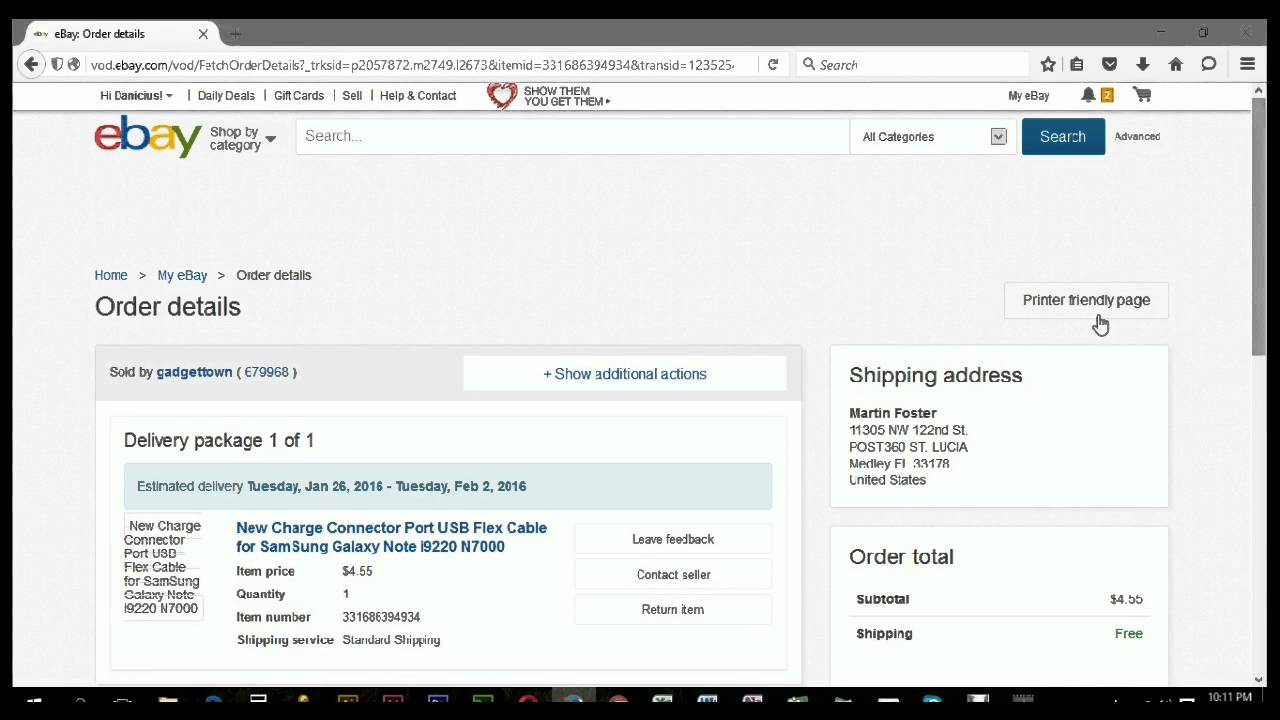Open the Shop by category dropdown
Viewport: 1280px width, 720px height.
click(243, 138)
